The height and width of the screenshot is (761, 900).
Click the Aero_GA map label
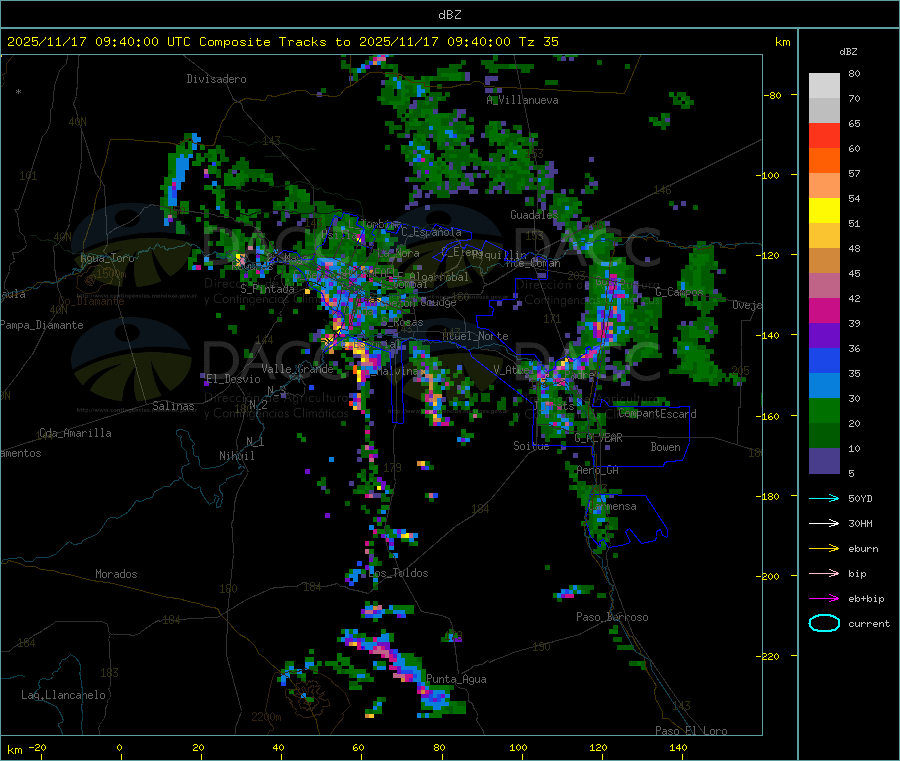[x=598, y=470]
